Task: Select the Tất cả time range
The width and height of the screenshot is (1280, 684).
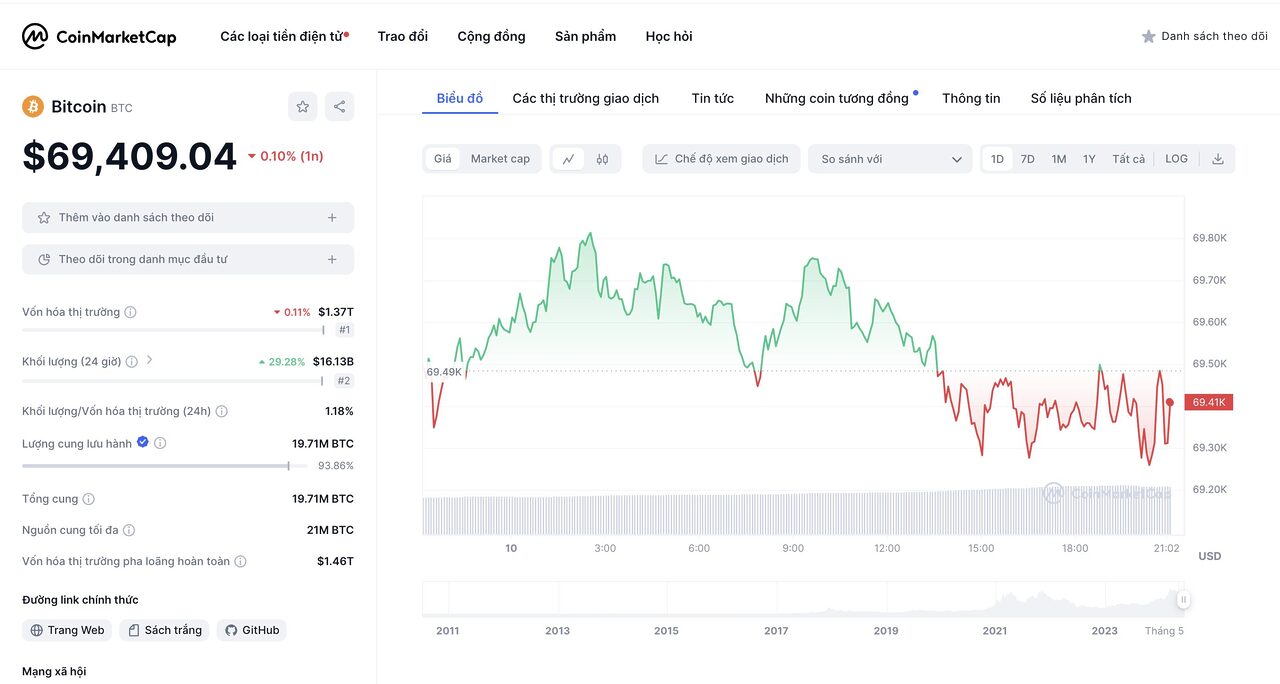Action: point(1128,159)
